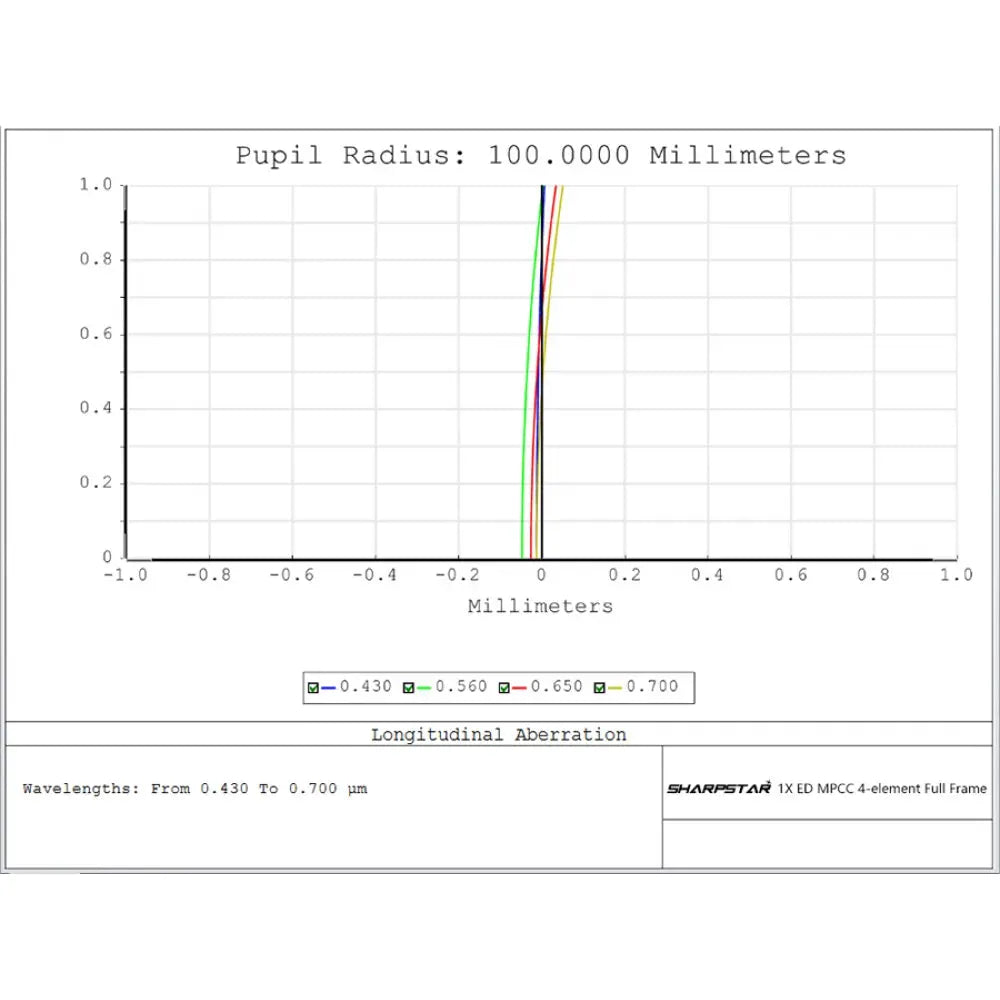This screenshot has width=1000, height=1000.
Task: Click the red line swatch in legend
Action: coord(519,688)
